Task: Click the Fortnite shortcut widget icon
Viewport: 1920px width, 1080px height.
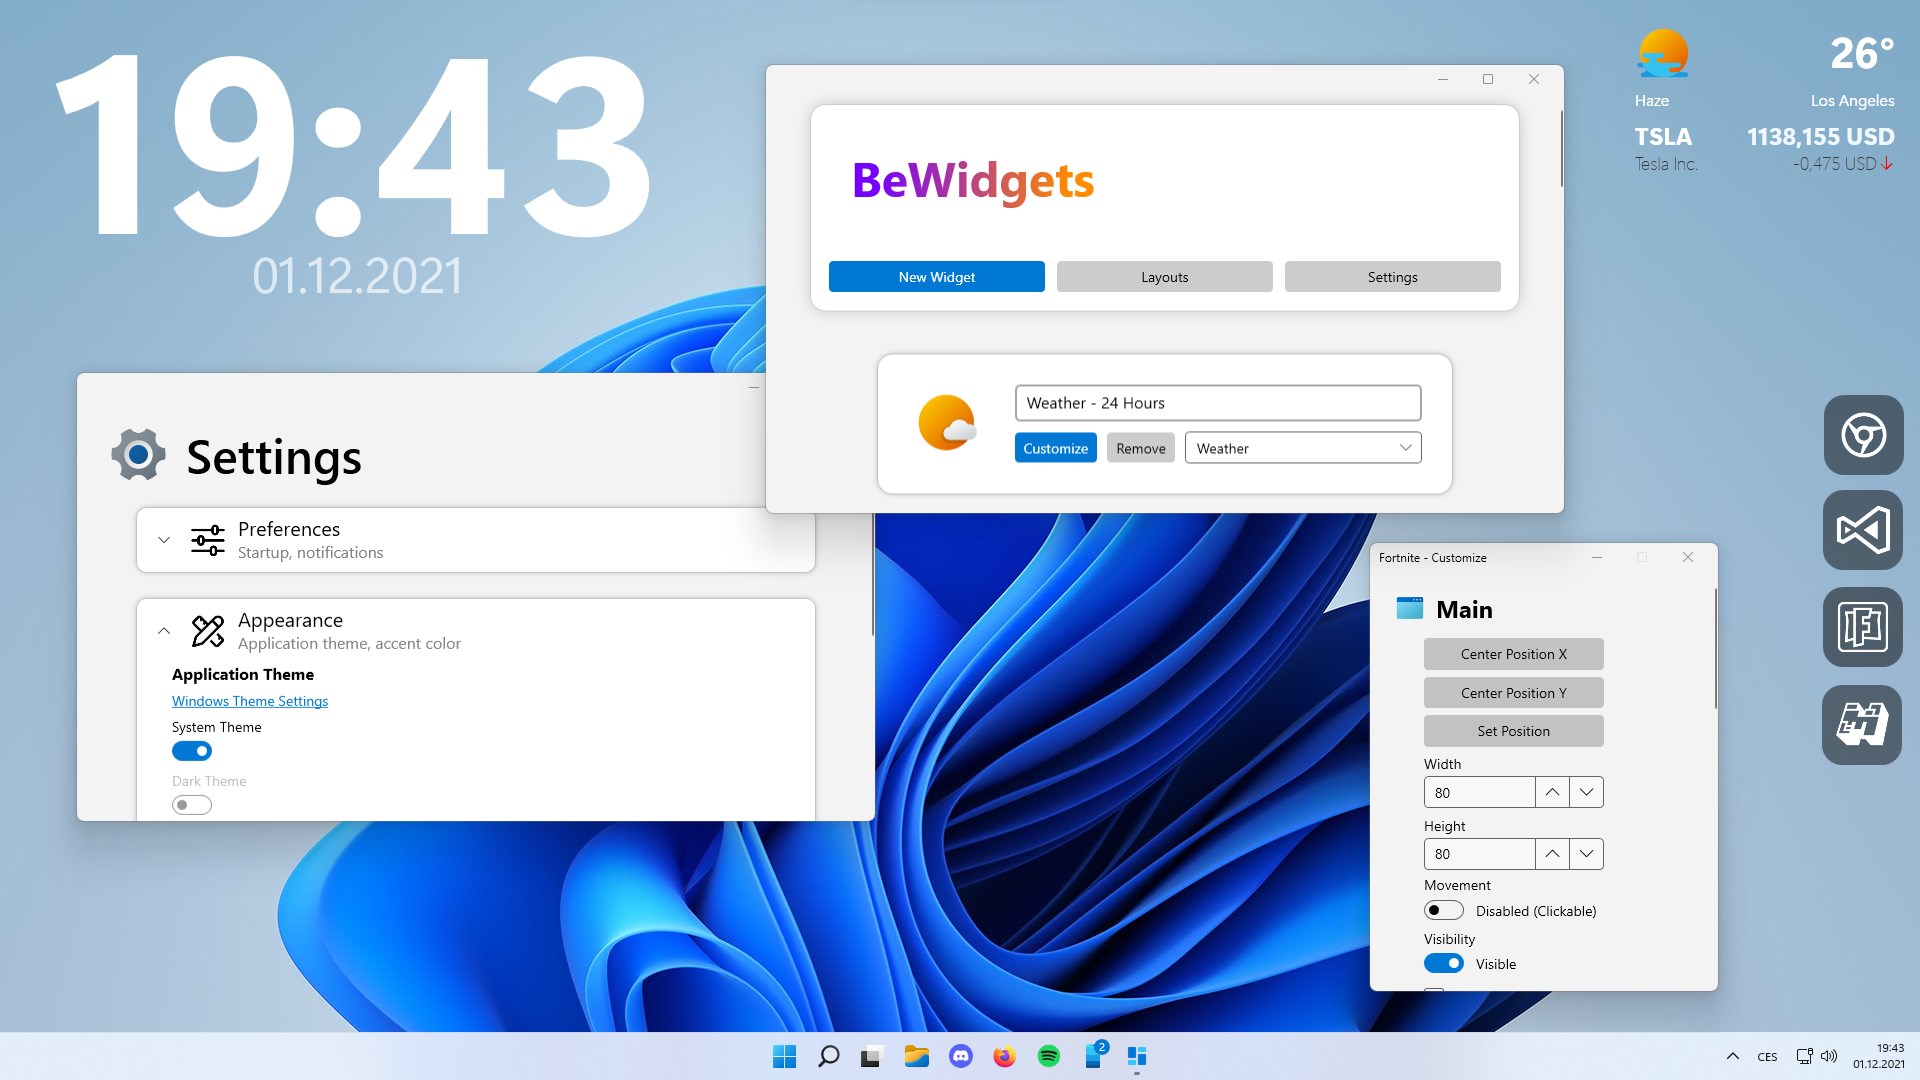Action: coord(1863,627)
